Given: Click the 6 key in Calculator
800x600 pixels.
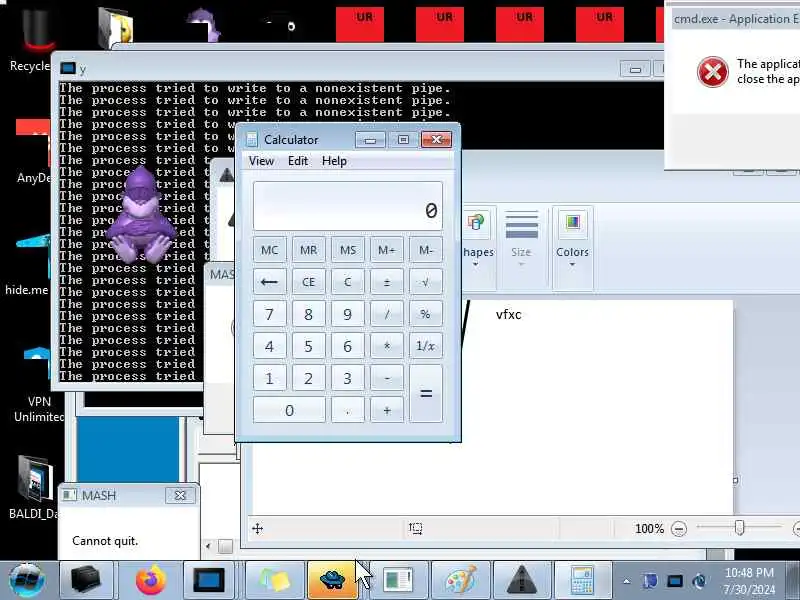Looking at the screenshot, I should point(347,346).
